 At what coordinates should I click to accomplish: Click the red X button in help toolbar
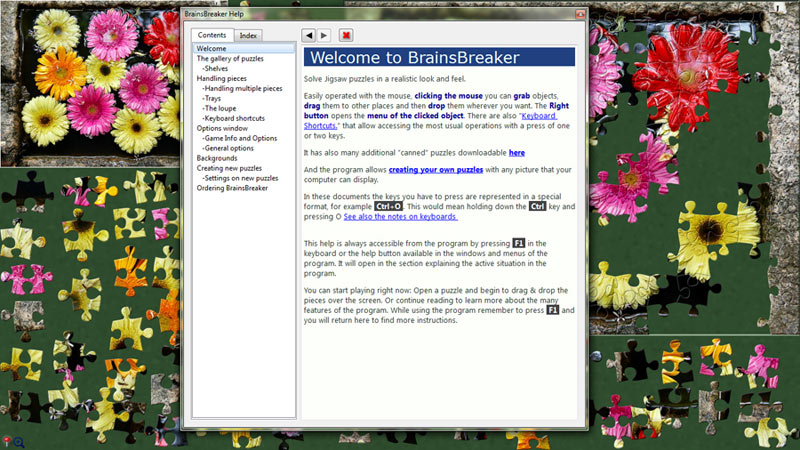(x=346, y=35)
